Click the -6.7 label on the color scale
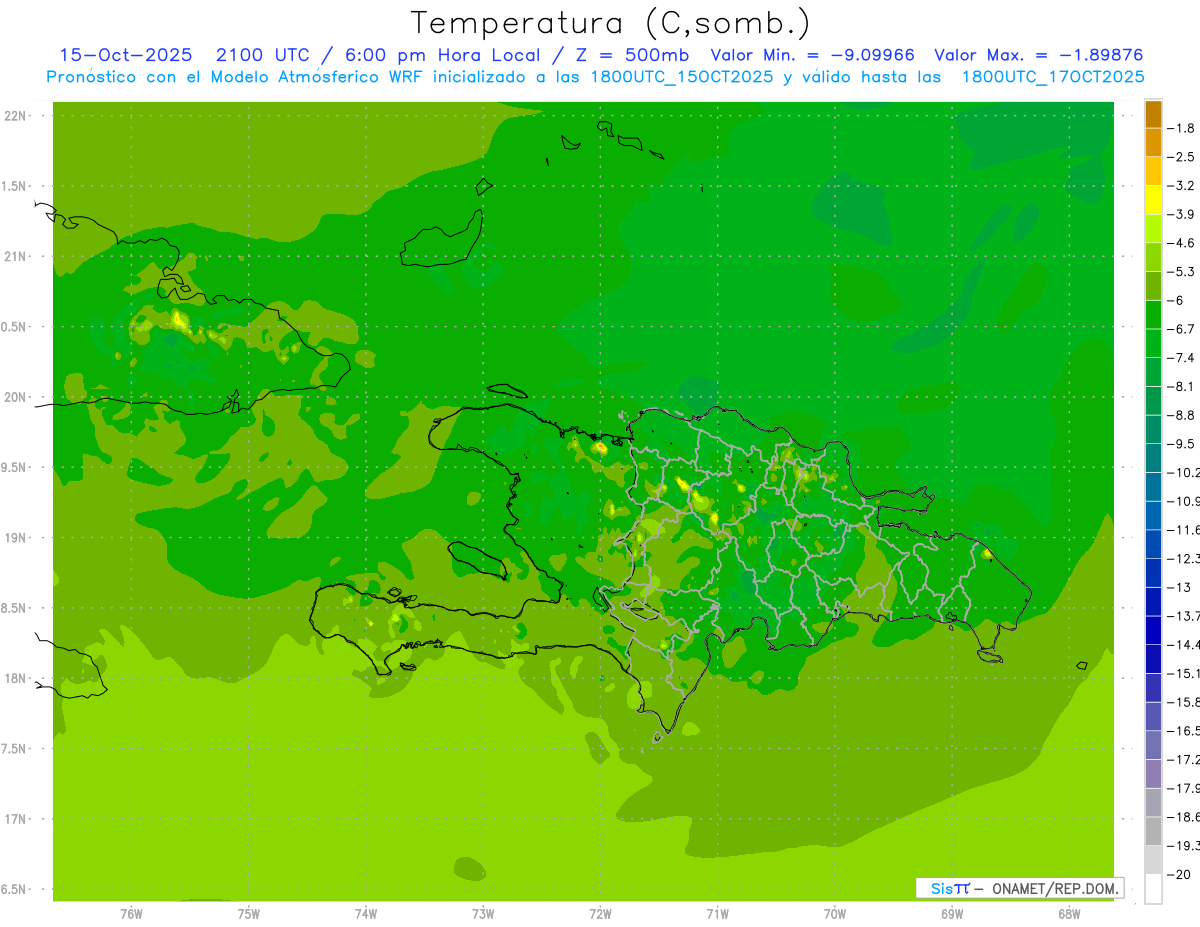The height and width of the screenshot is (927, 1200). (1184, 329)
